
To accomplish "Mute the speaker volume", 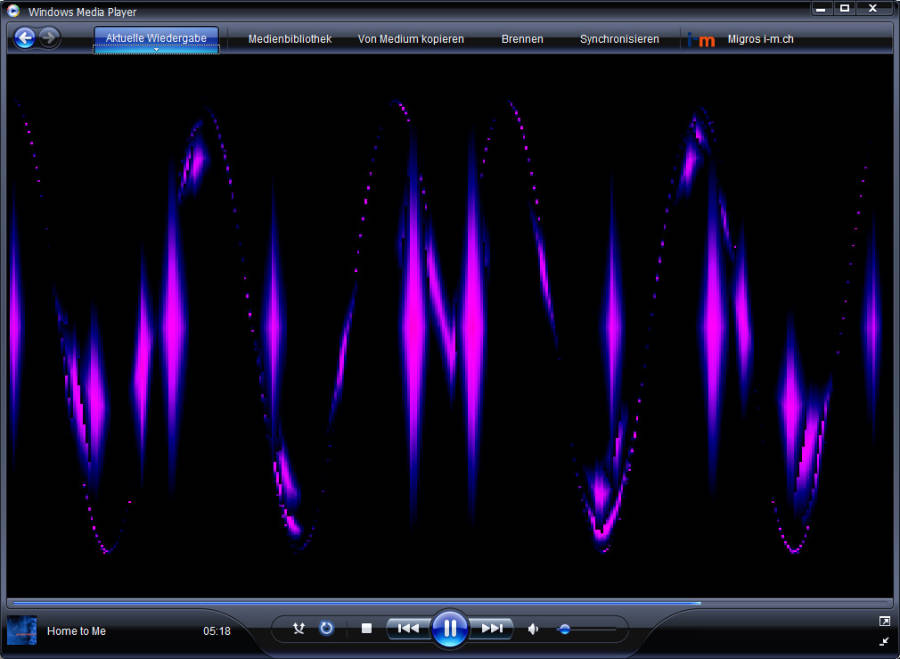I will 533,629.
